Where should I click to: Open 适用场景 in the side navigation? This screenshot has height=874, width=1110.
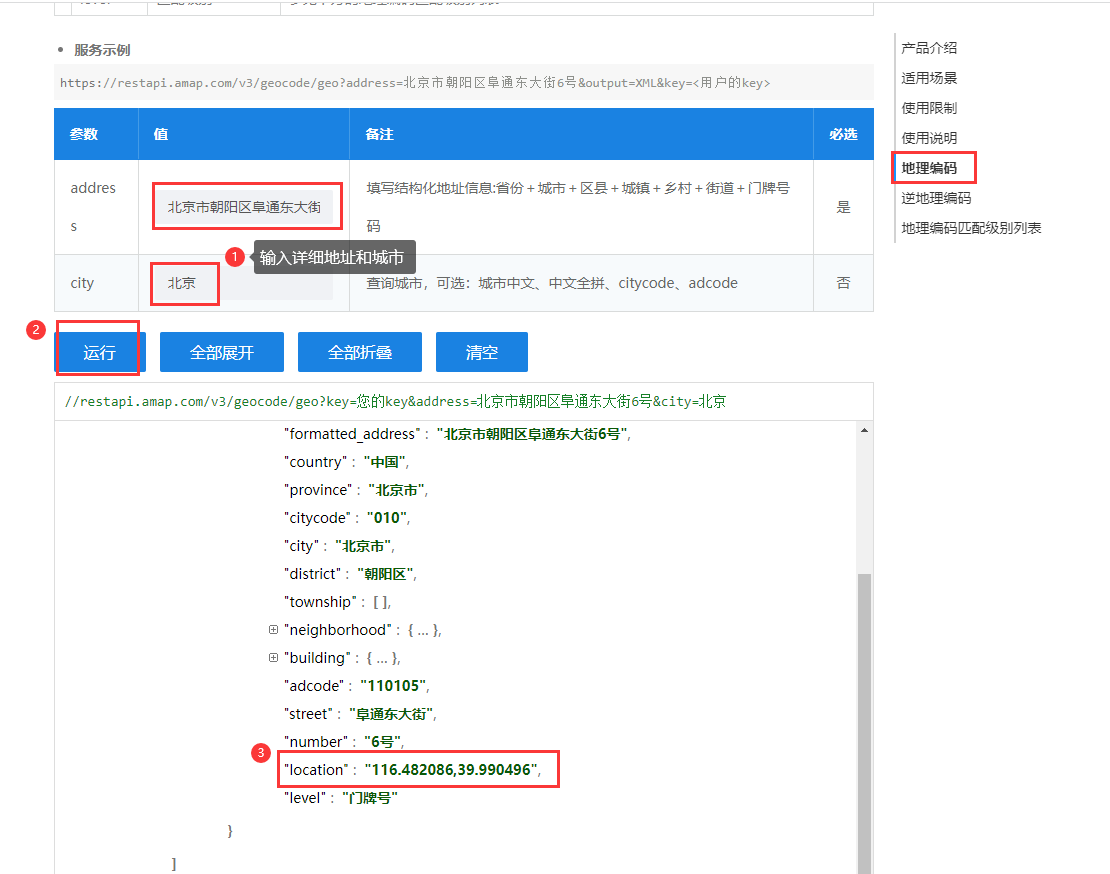pos(929,78)
